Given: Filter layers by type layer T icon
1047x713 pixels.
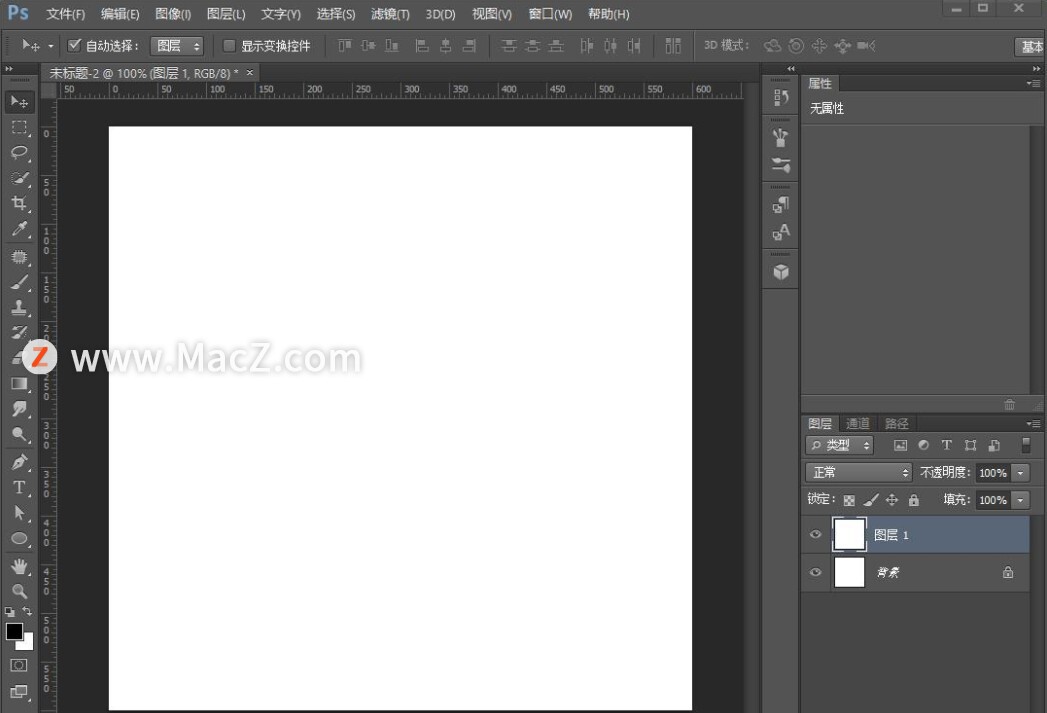Looking at the screenshot, I should pyautogui.click(x=946, y=445).
